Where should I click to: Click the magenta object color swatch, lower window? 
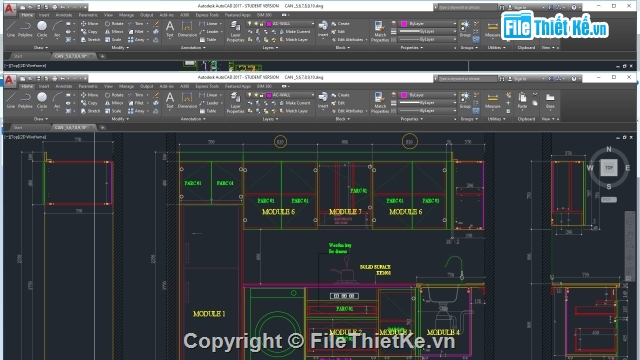(404, 95)
